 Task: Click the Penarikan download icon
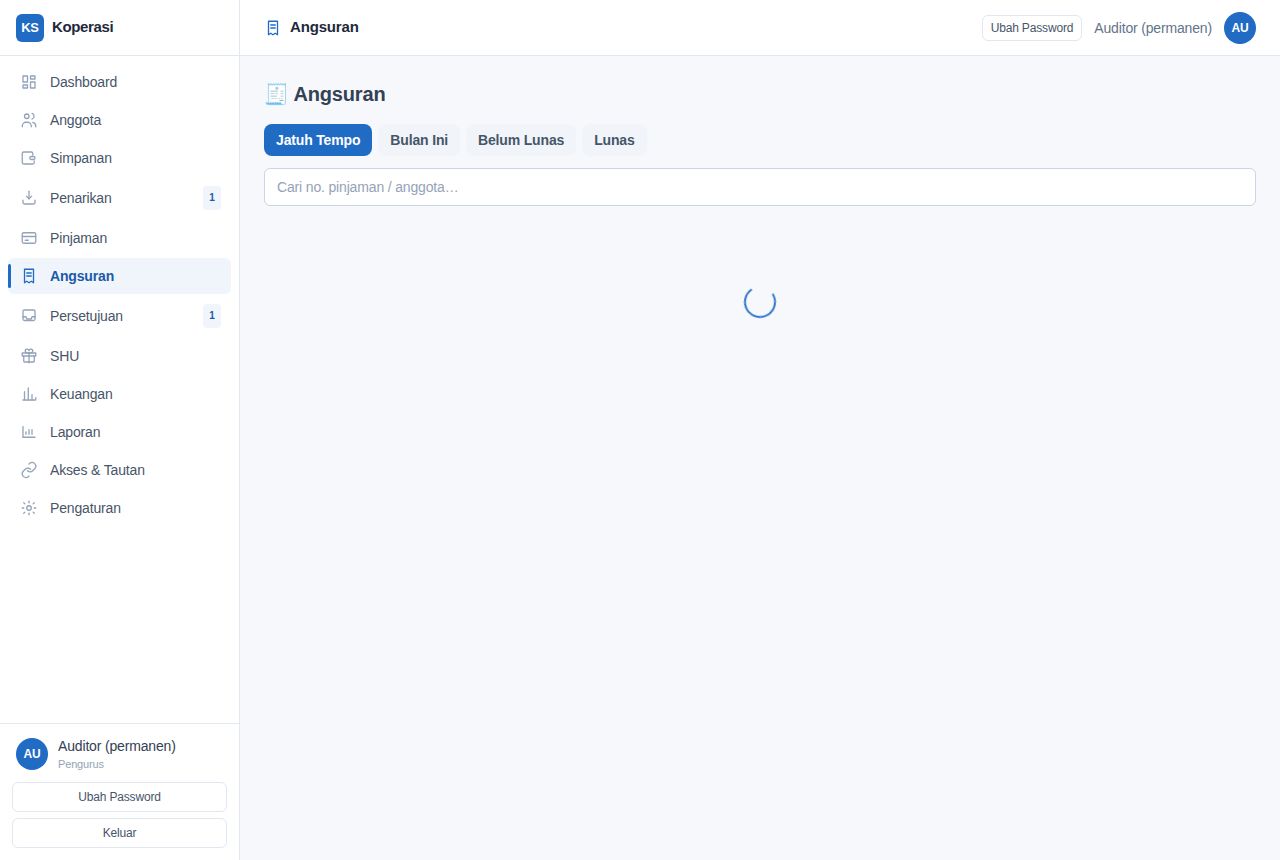(29, 198)
